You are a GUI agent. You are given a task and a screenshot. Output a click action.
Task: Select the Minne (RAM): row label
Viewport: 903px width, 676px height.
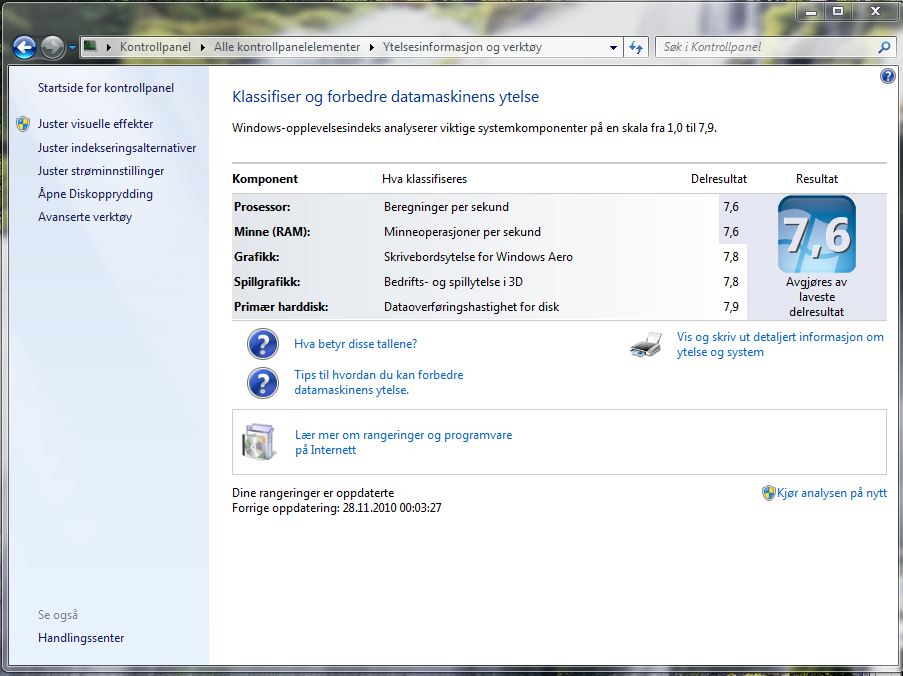(272, 232)
